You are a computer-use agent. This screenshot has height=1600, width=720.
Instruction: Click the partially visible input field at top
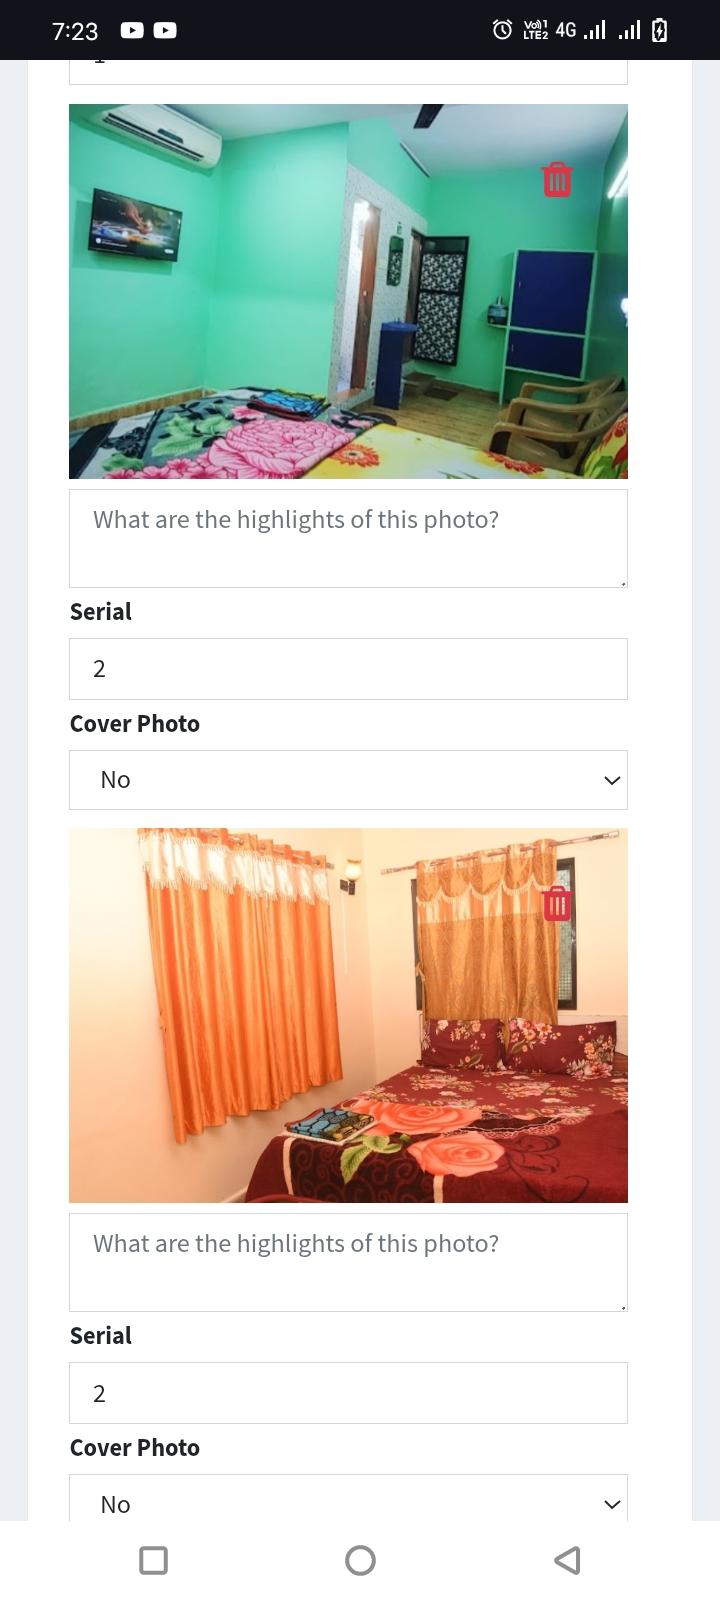348,72
